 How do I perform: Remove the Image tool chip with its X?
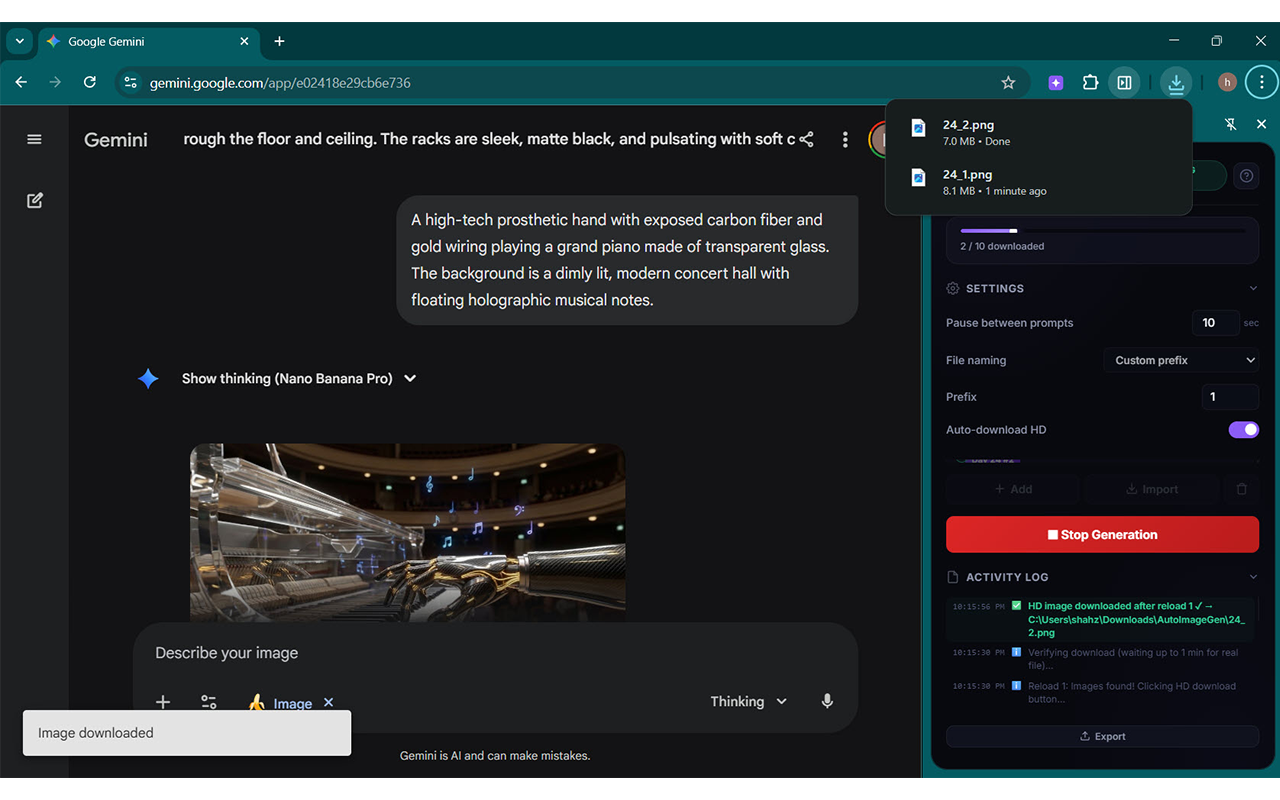[x=328, y=702]
